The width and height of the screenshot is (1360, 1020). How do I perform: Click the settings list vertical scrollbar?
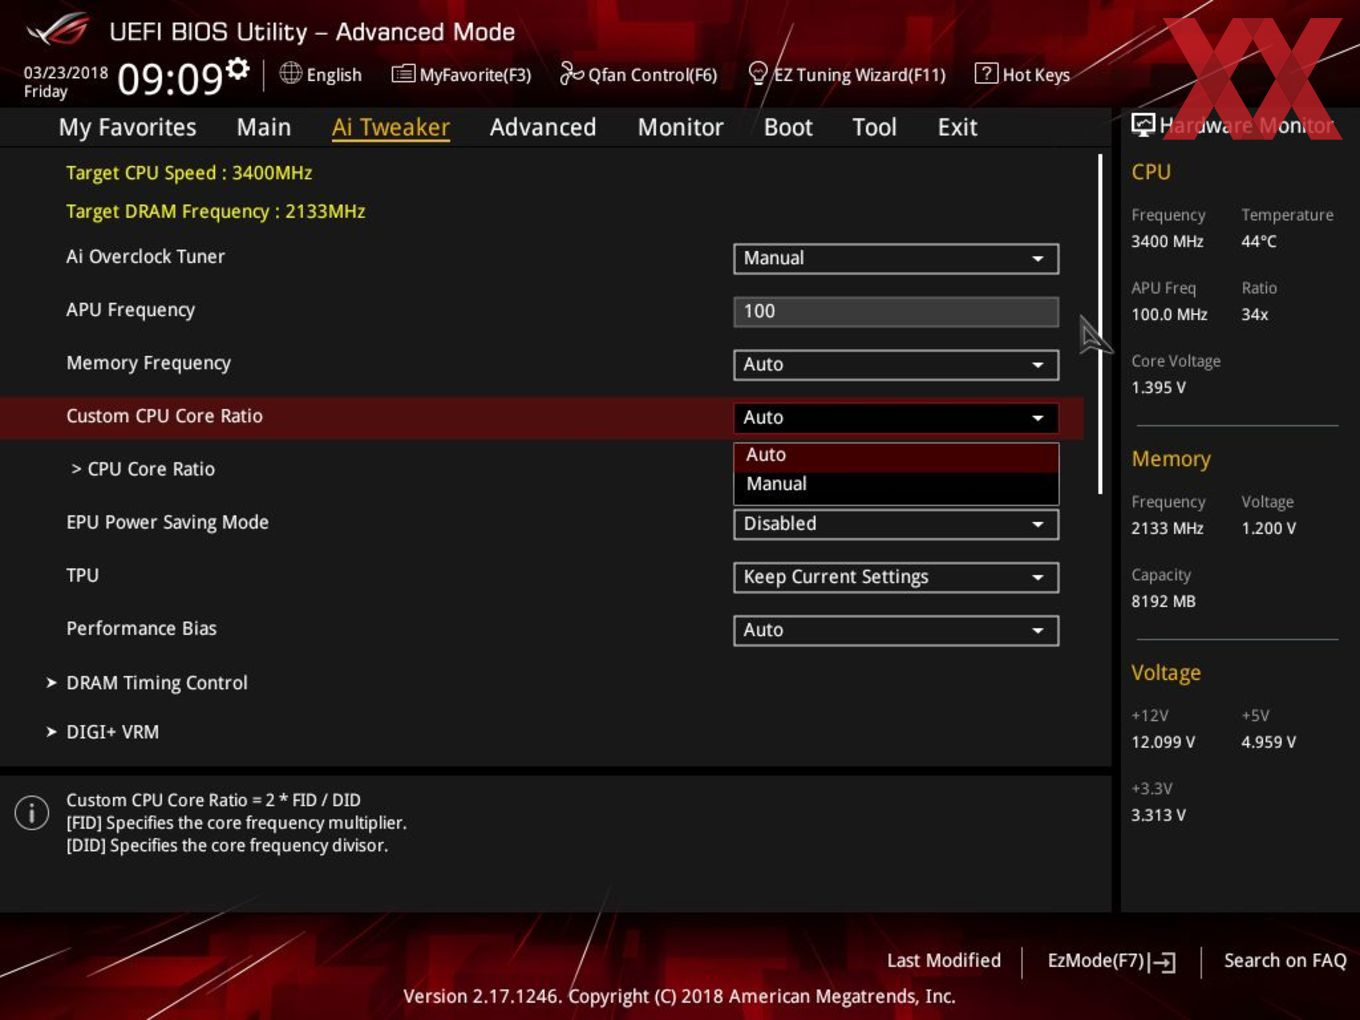click(x=1100, y=323)
